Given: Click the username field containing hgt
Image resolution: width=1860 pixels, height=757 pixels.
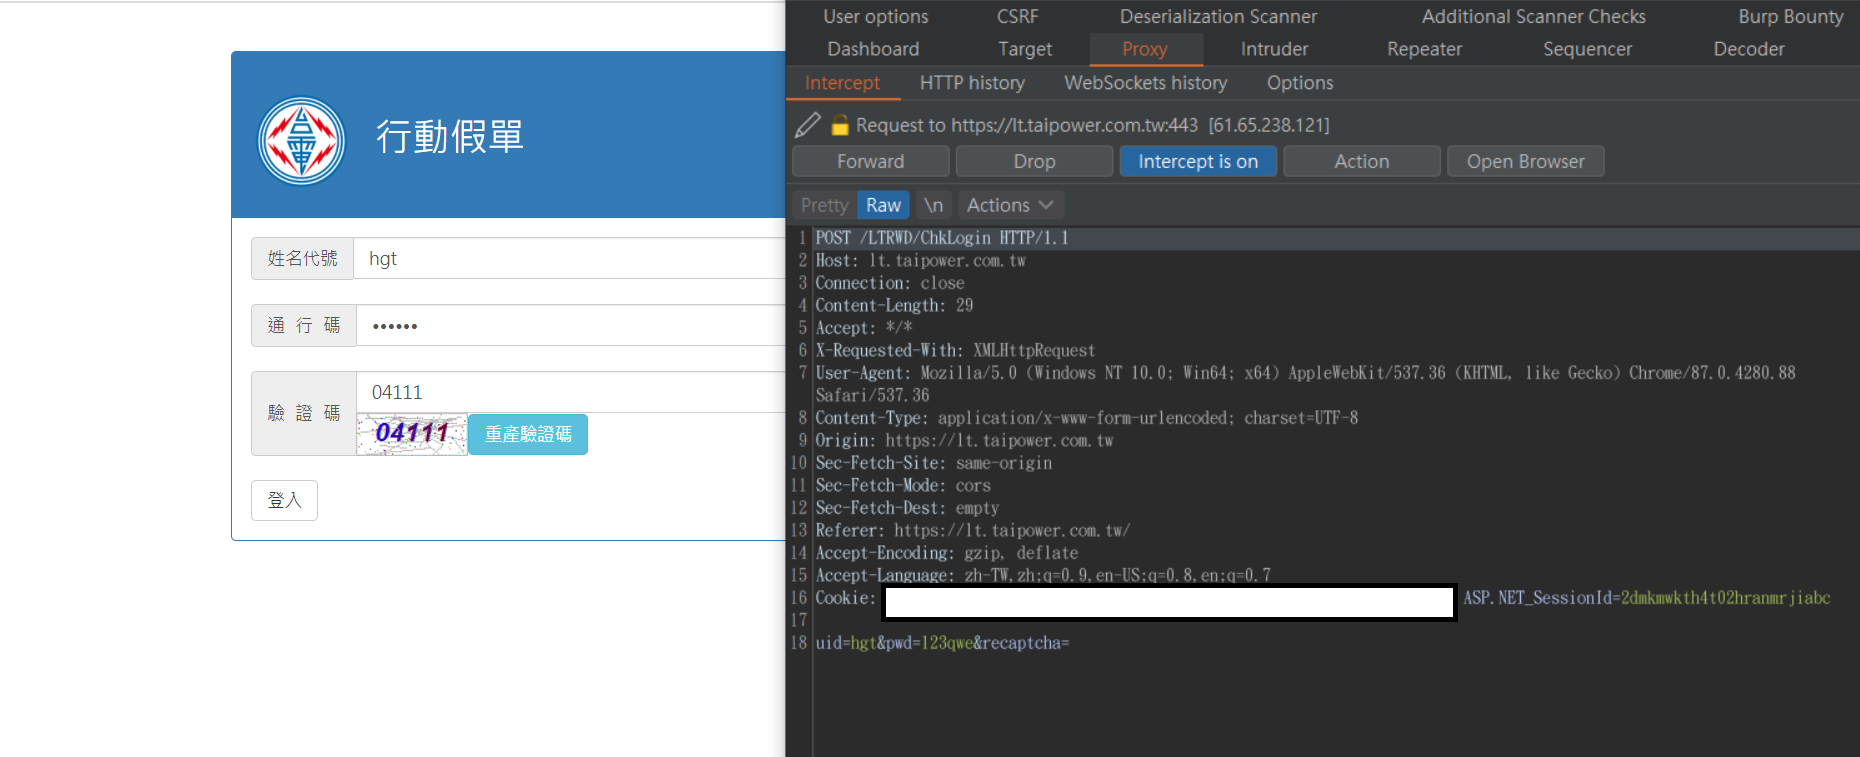Looking at the screenshot, I should [x=570, y=258].
